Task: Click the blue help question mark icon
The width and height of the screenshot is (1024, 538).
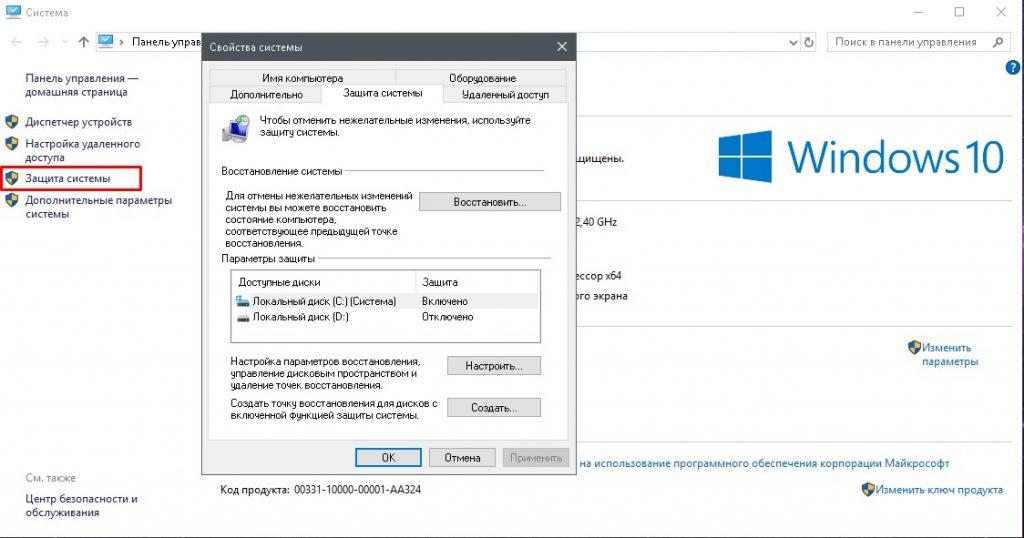Action: click(x=1012, y=67)
